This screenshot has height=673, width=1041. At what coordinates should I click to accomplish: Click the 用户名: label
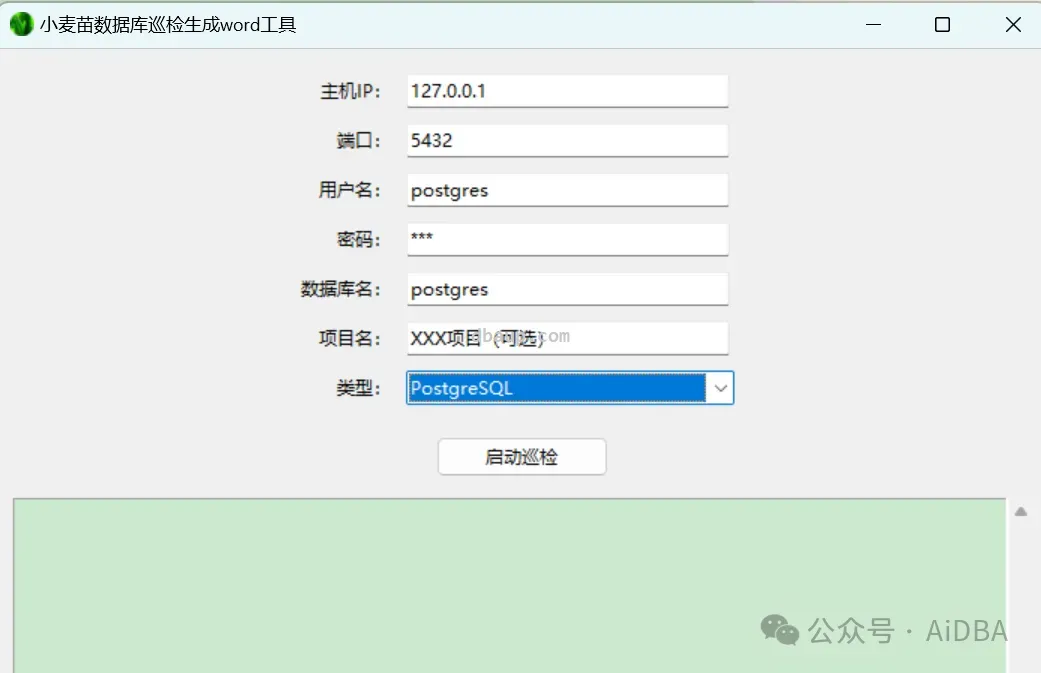[x=350, y=190]
